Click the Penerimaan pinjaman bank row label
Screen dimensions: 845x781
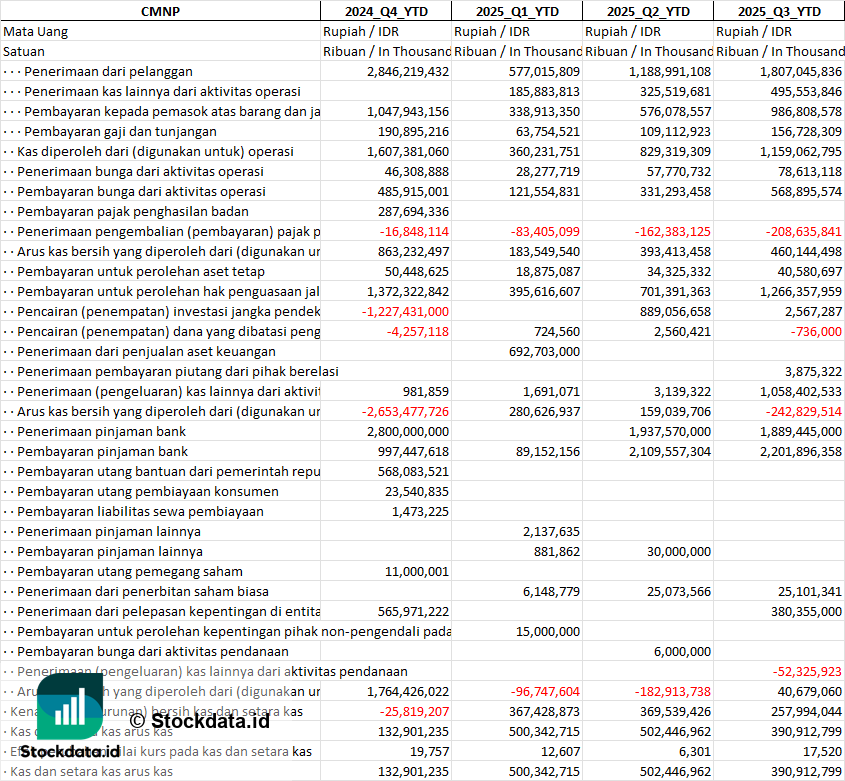(x=101, y=431)
